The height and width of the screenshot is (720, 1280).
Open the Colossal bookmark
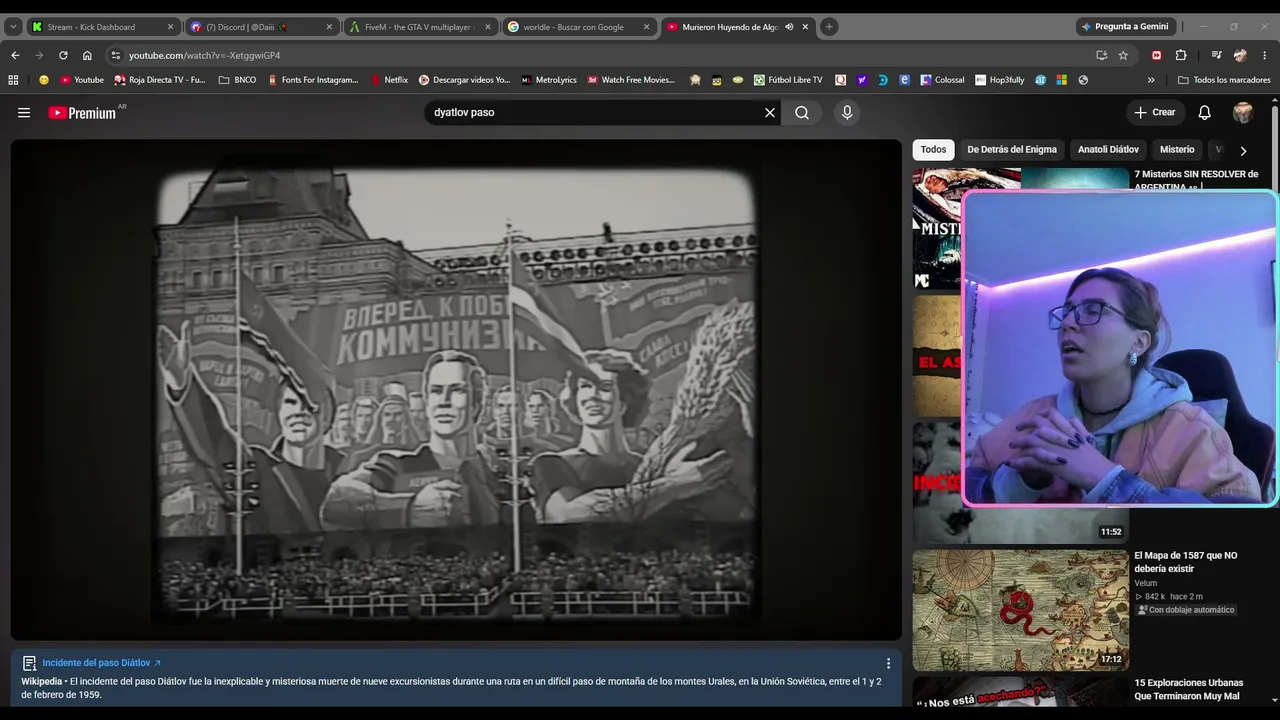pos(942,80)
